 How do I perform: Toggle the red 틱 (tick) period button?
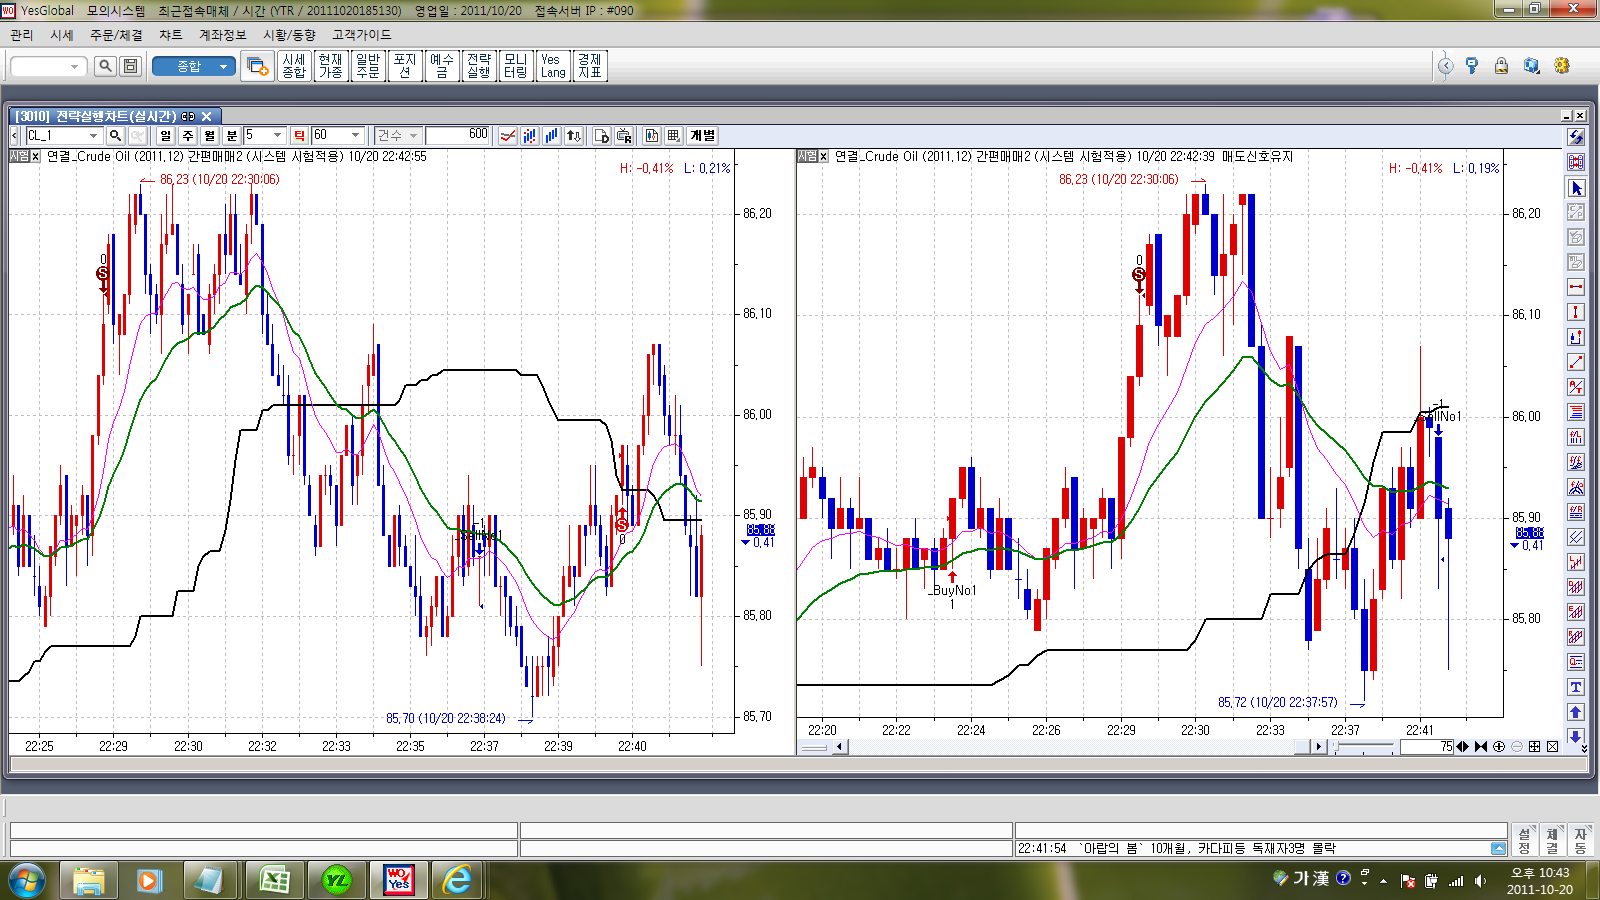click(299, 136)
